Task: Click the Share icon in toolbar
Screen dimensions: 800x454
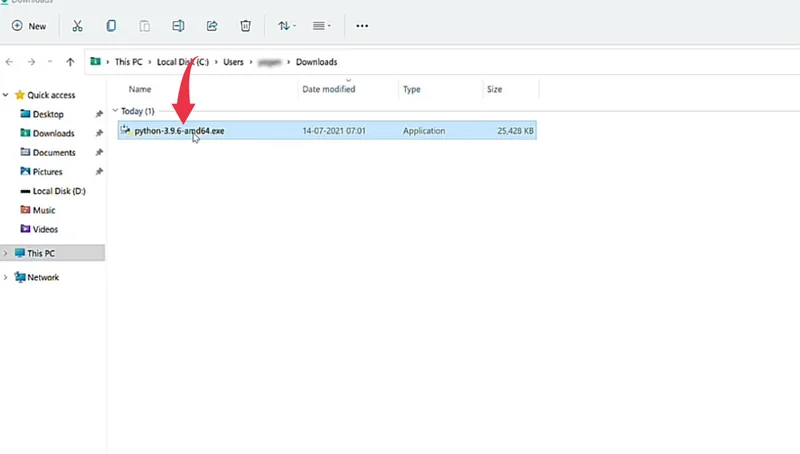Action: click(212, 26)
